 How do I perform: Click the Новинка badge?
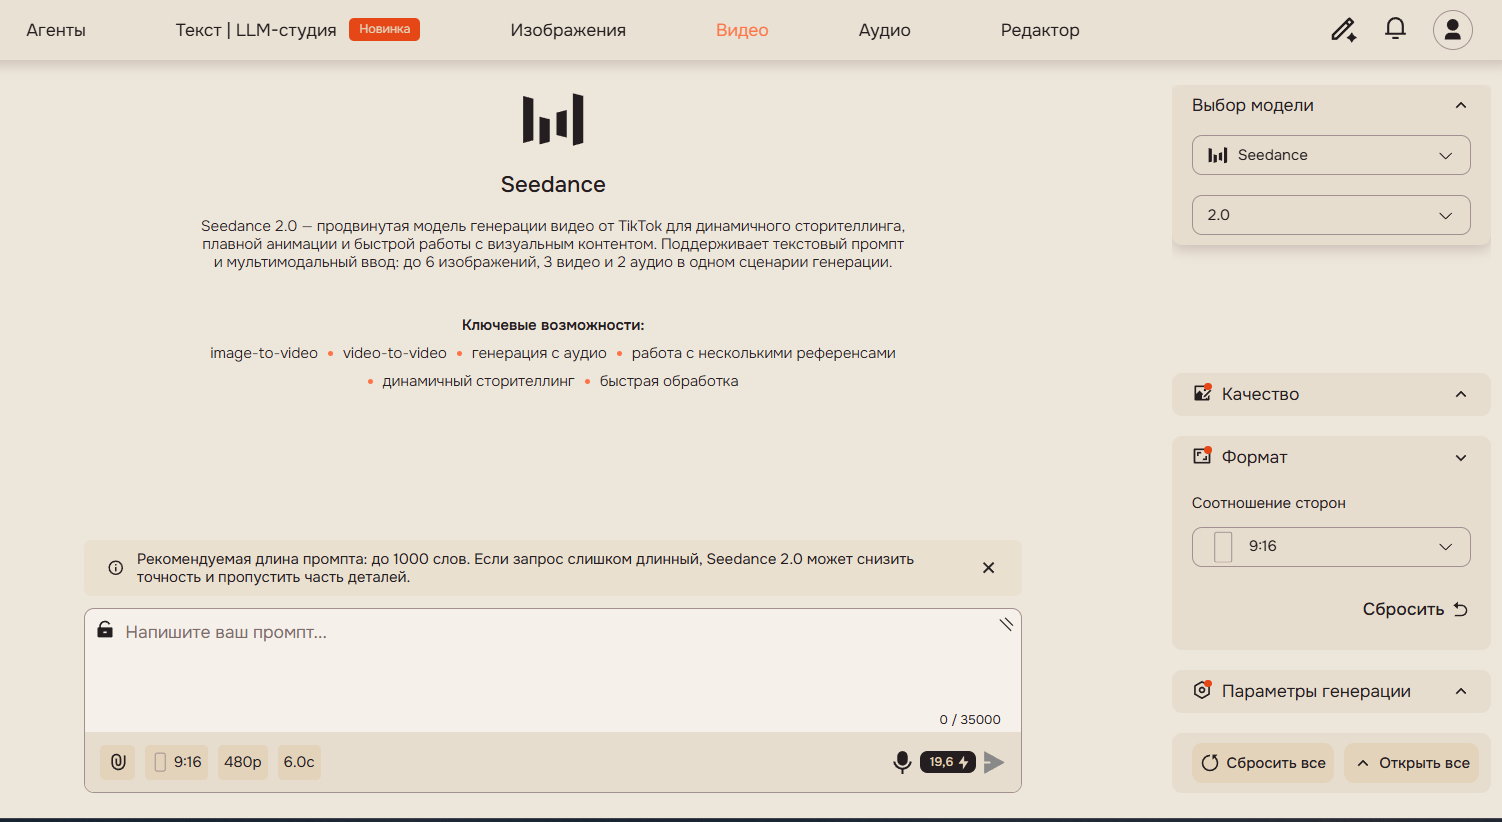pos(384,29)
